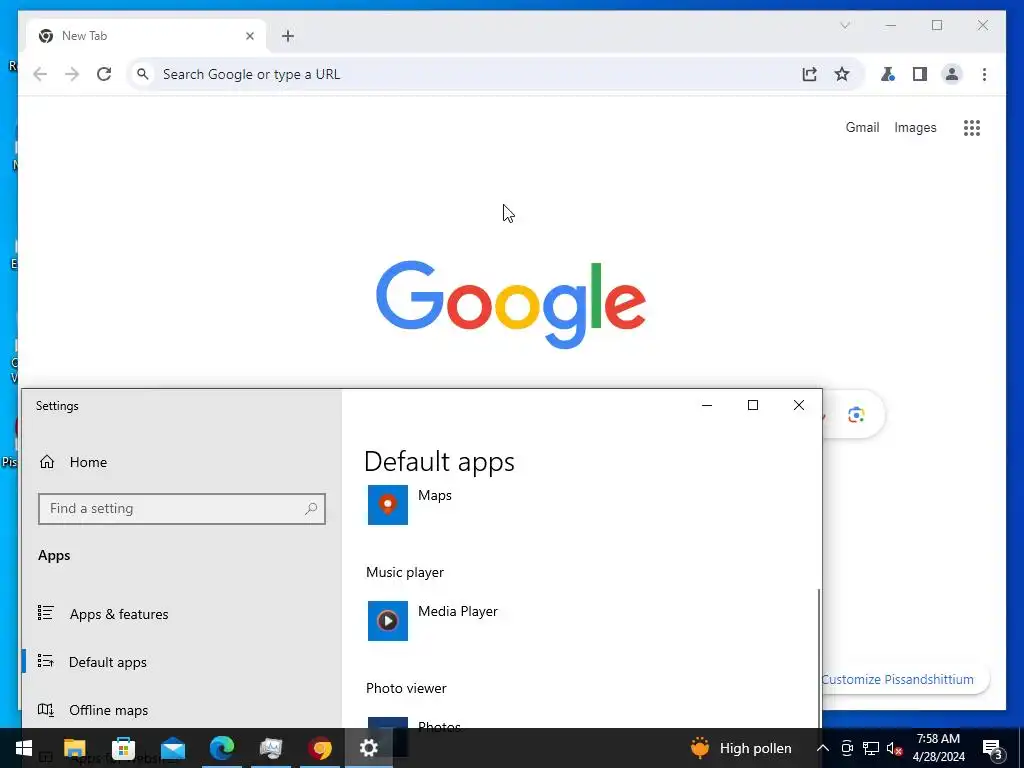Open Microsoft Edge from taskbar
Viewport: 1024px width, 768px height.
tap(222, 748)
